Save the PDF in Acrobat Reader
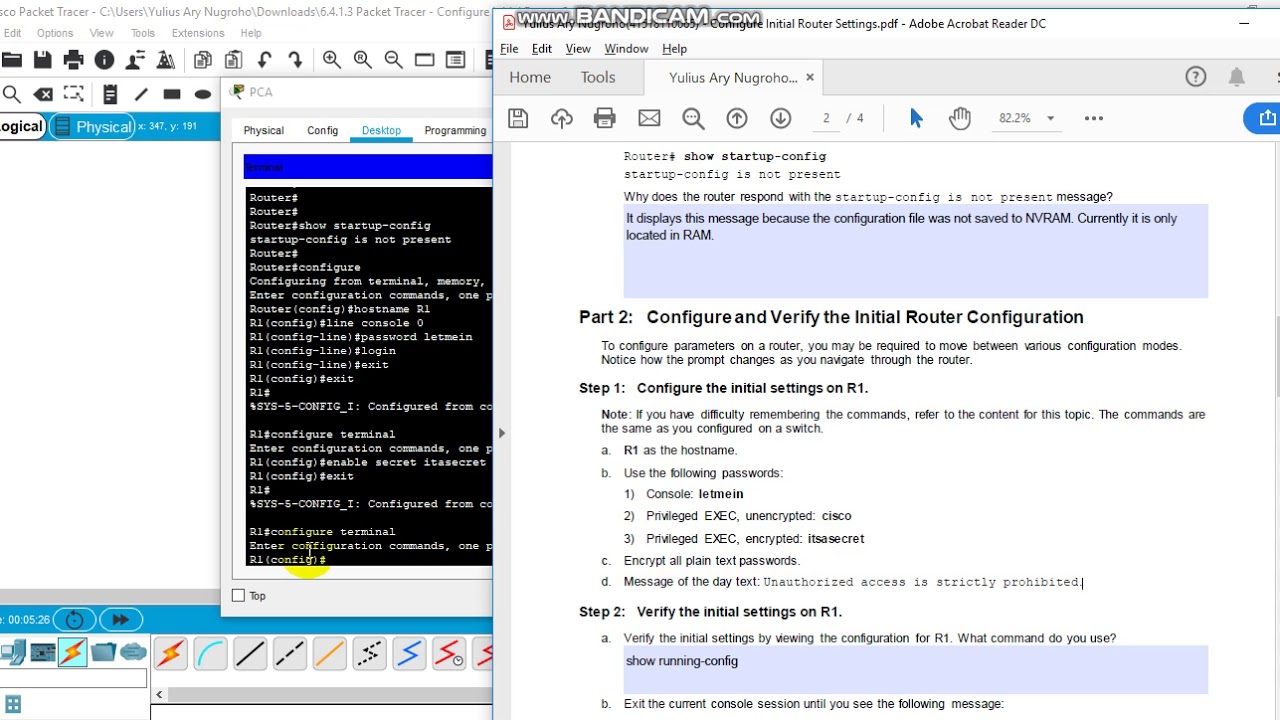 pos(518,118)
